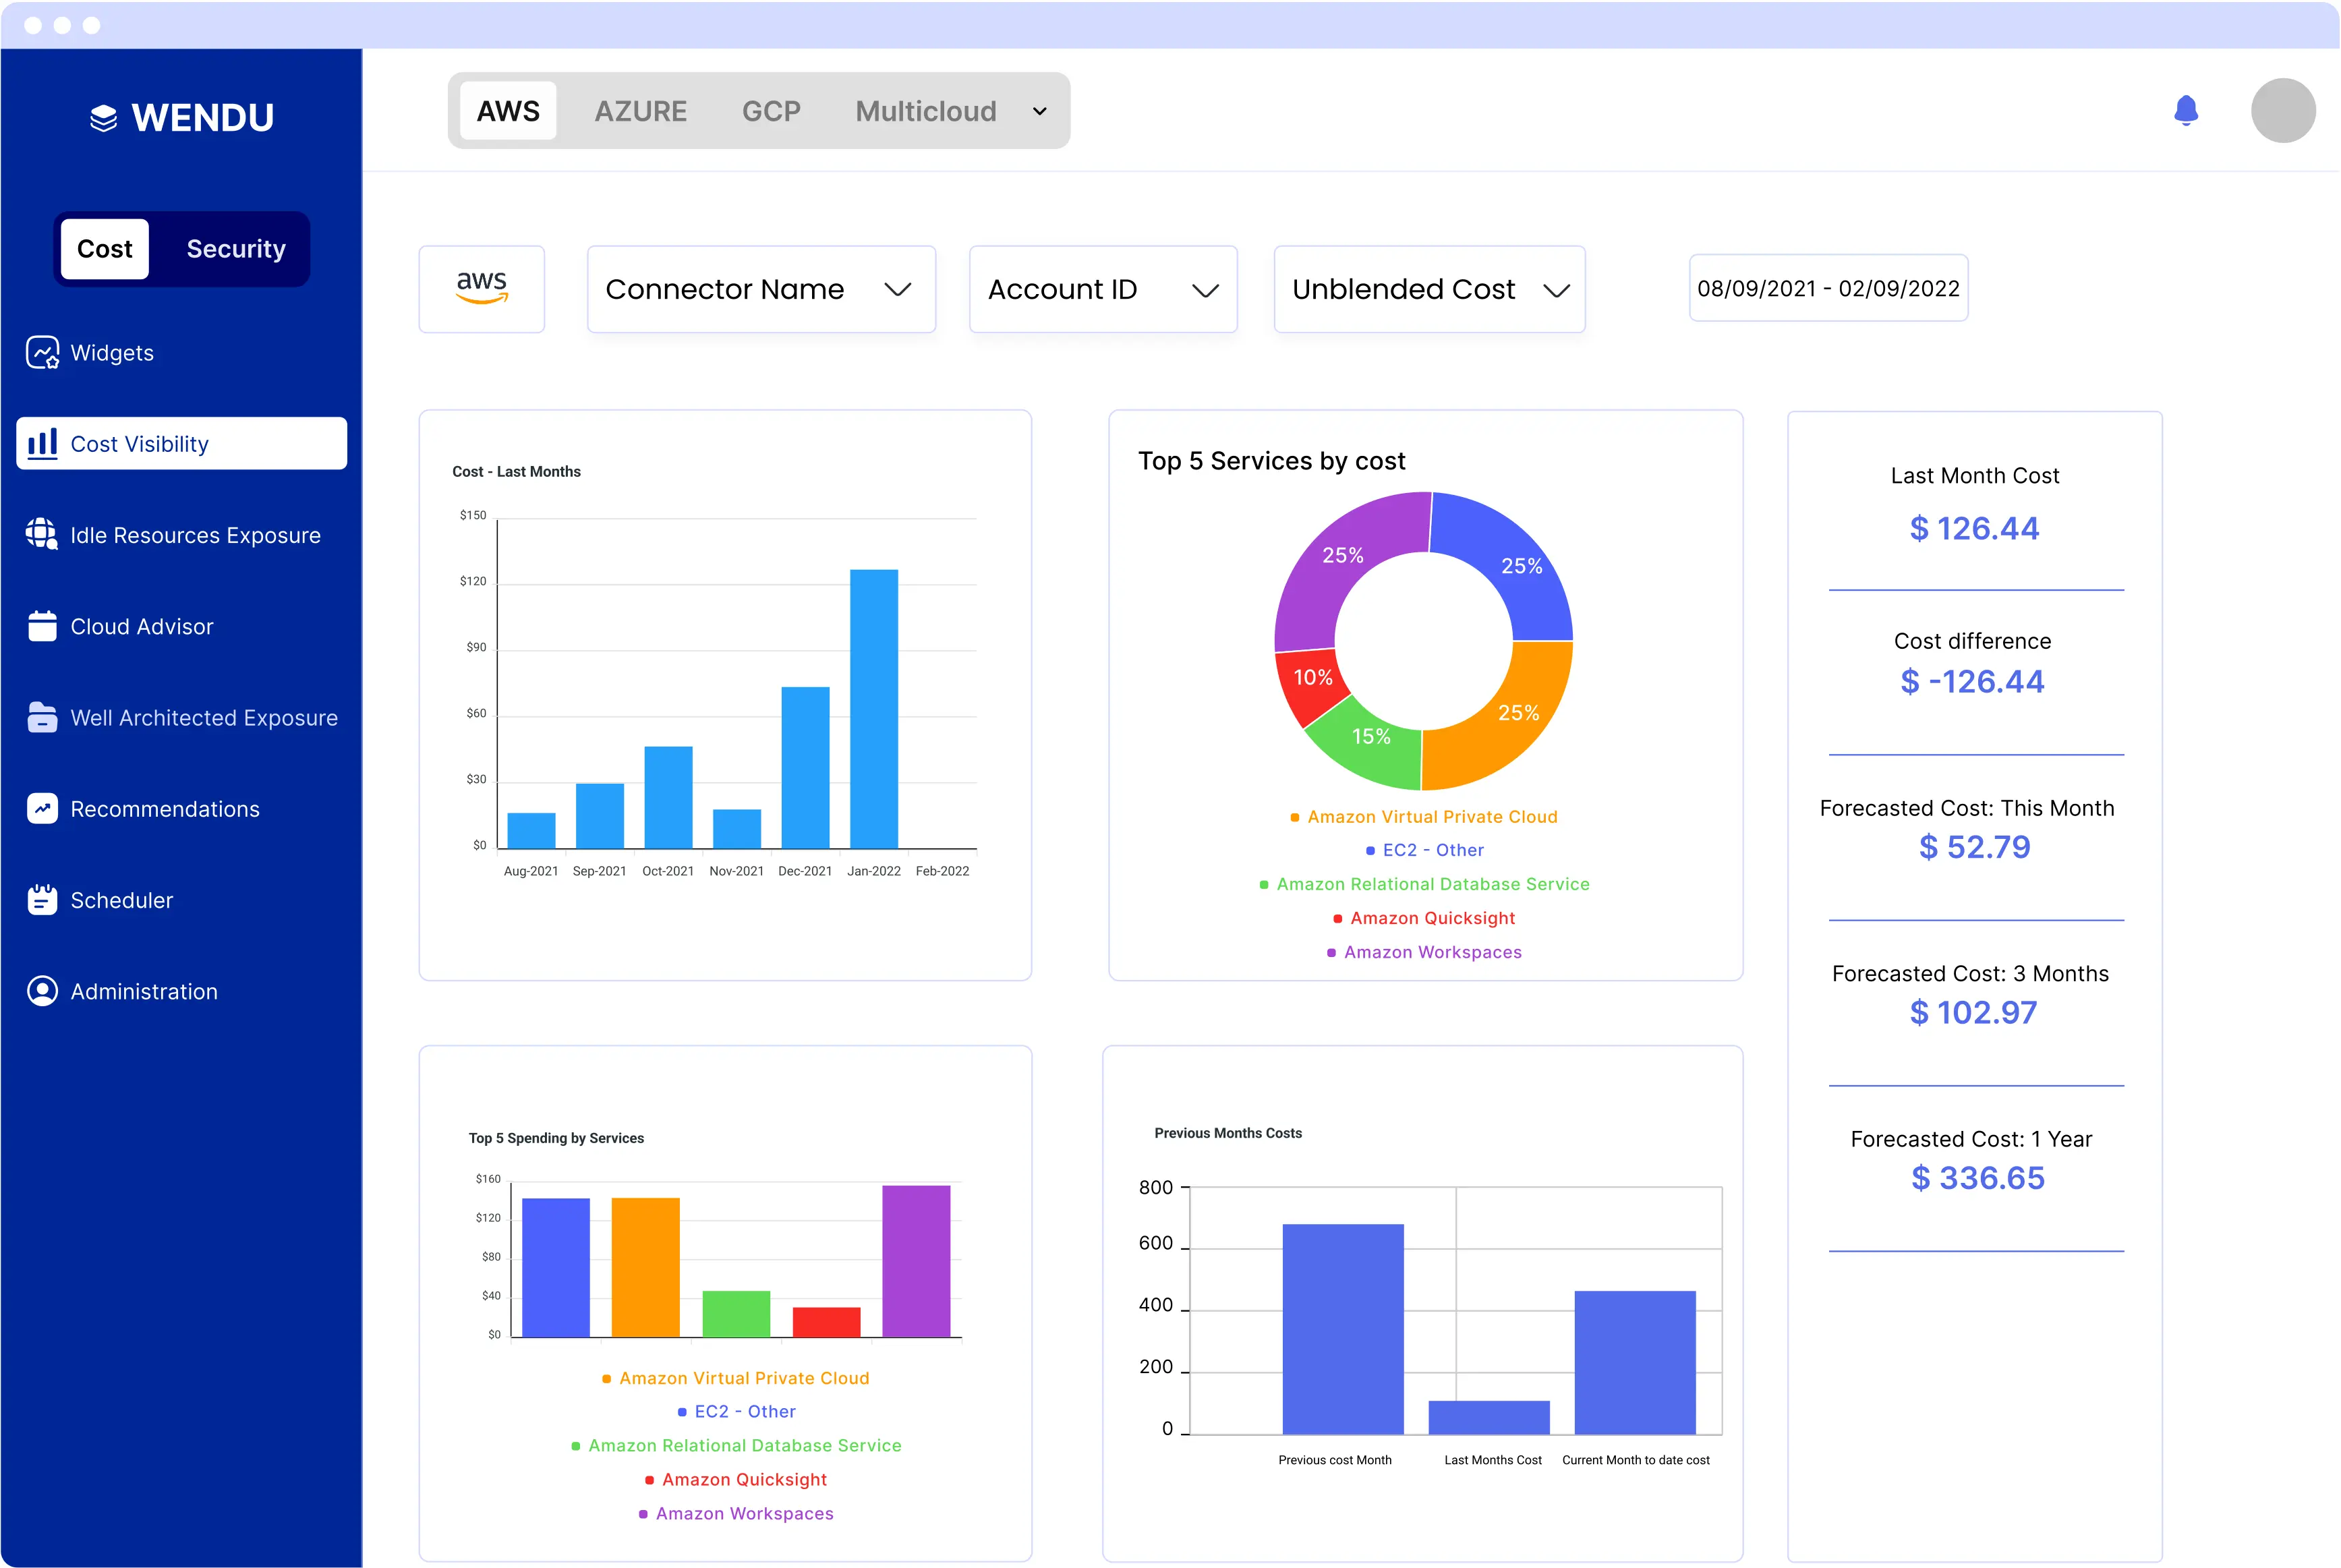The width and height of the screenshot is (2341, 1568).
Task: Click the notification bell
Action: coord(2186,111)
